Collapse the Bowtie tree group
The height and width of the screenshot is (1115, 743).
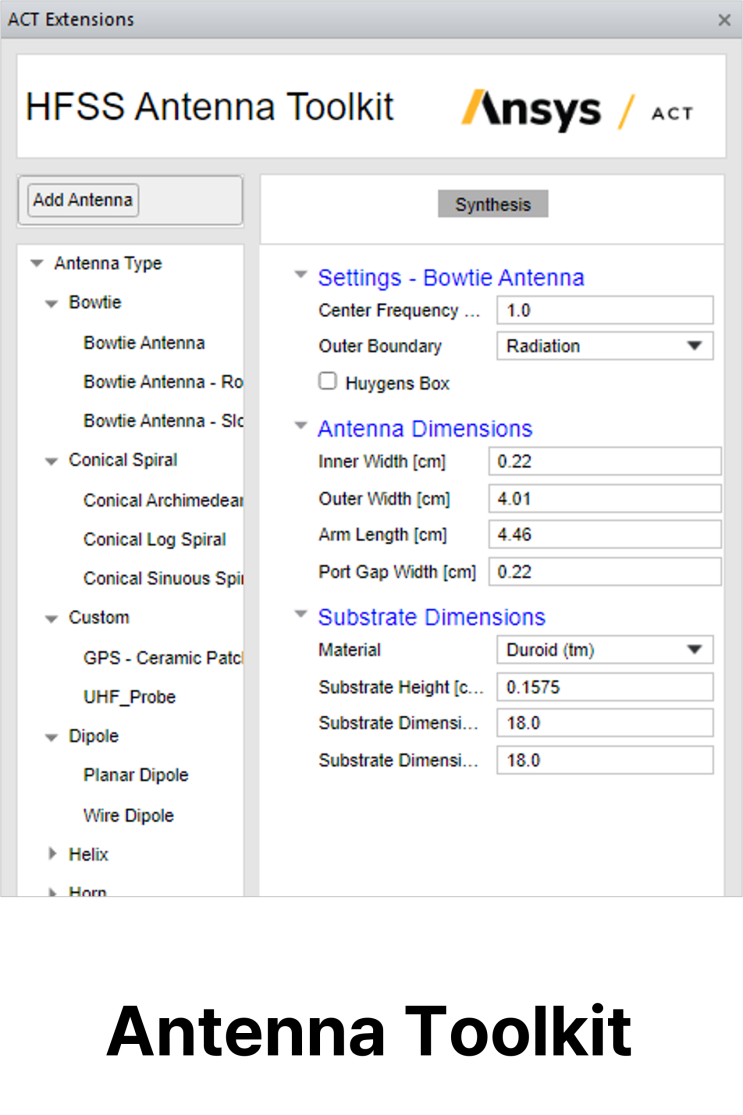coord(51,304)
